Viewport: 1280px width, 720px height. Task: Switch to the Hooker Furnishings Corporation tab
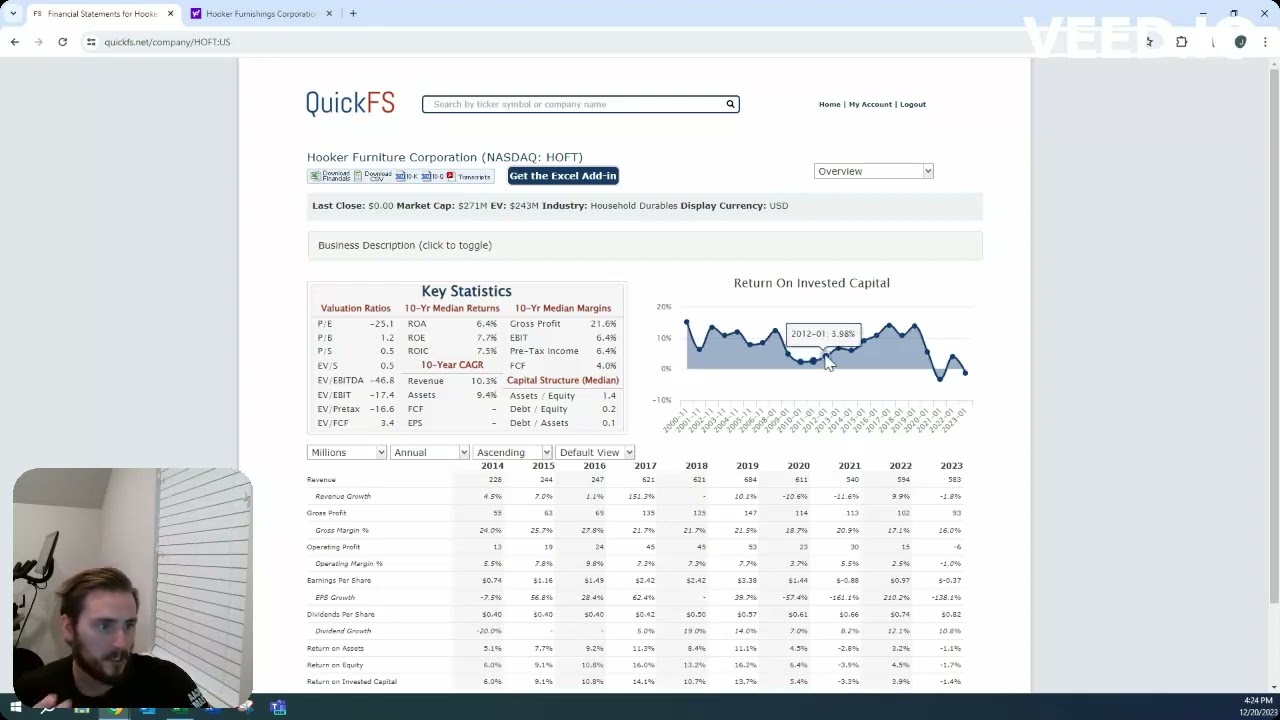tap(260, 14)
